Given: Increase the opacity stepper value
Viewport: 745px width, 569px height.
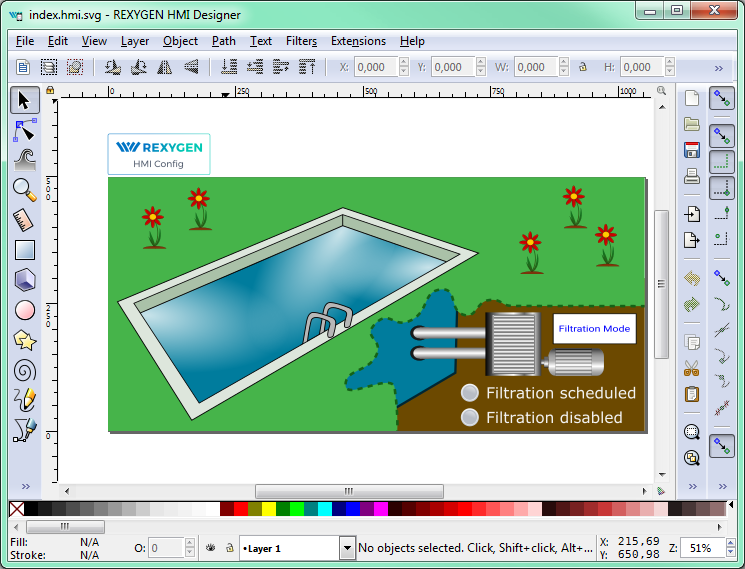Looking at the screenshot, I should [189, 543].
